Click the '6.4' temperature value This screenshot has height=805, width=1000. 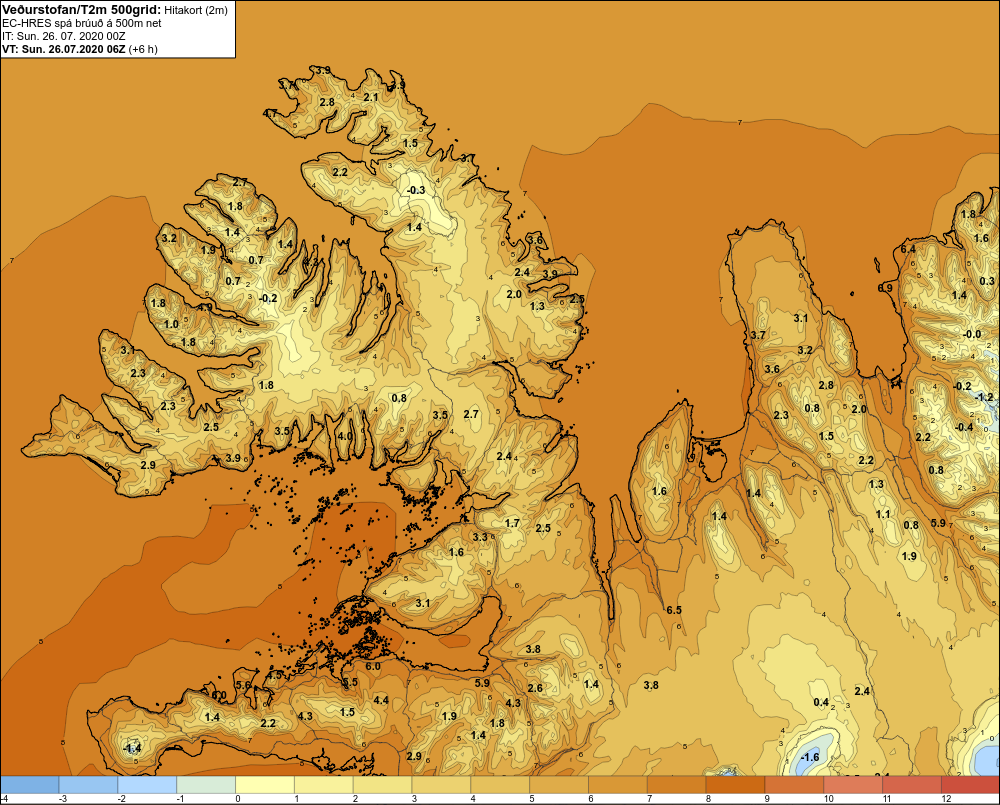pyautogui.click(x=908, y=249)
